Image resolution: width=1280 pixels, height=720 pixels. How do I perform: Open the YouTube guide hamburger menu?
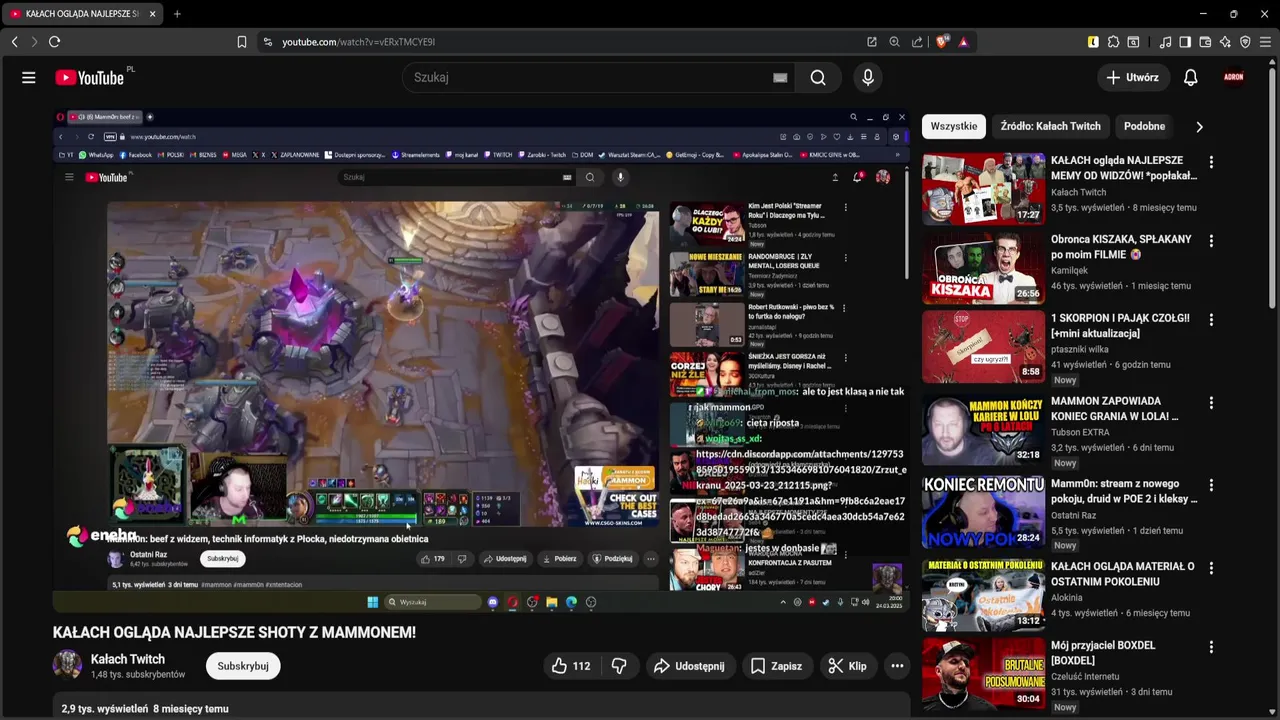point(29,77)
